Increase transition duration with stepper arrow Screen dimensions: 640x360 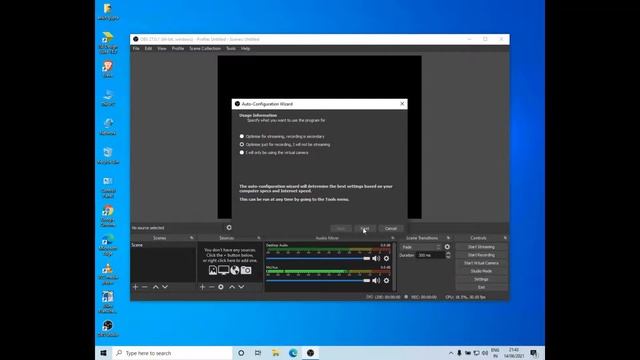tap(448, 253)
